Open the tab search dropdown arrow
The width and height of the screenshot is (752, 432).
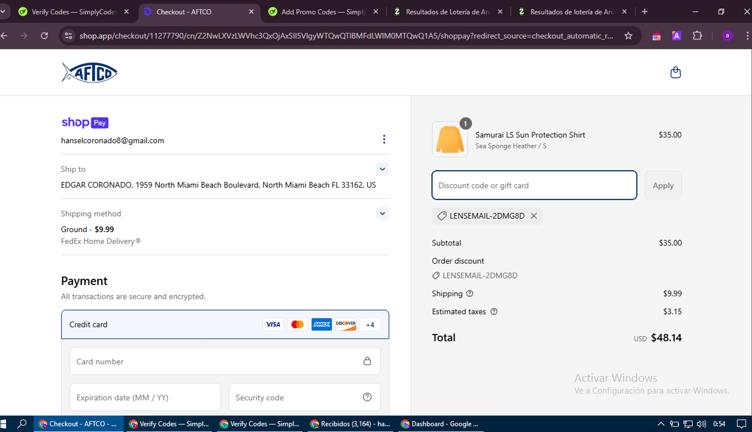pyautogui.click(x=3, y=12)
